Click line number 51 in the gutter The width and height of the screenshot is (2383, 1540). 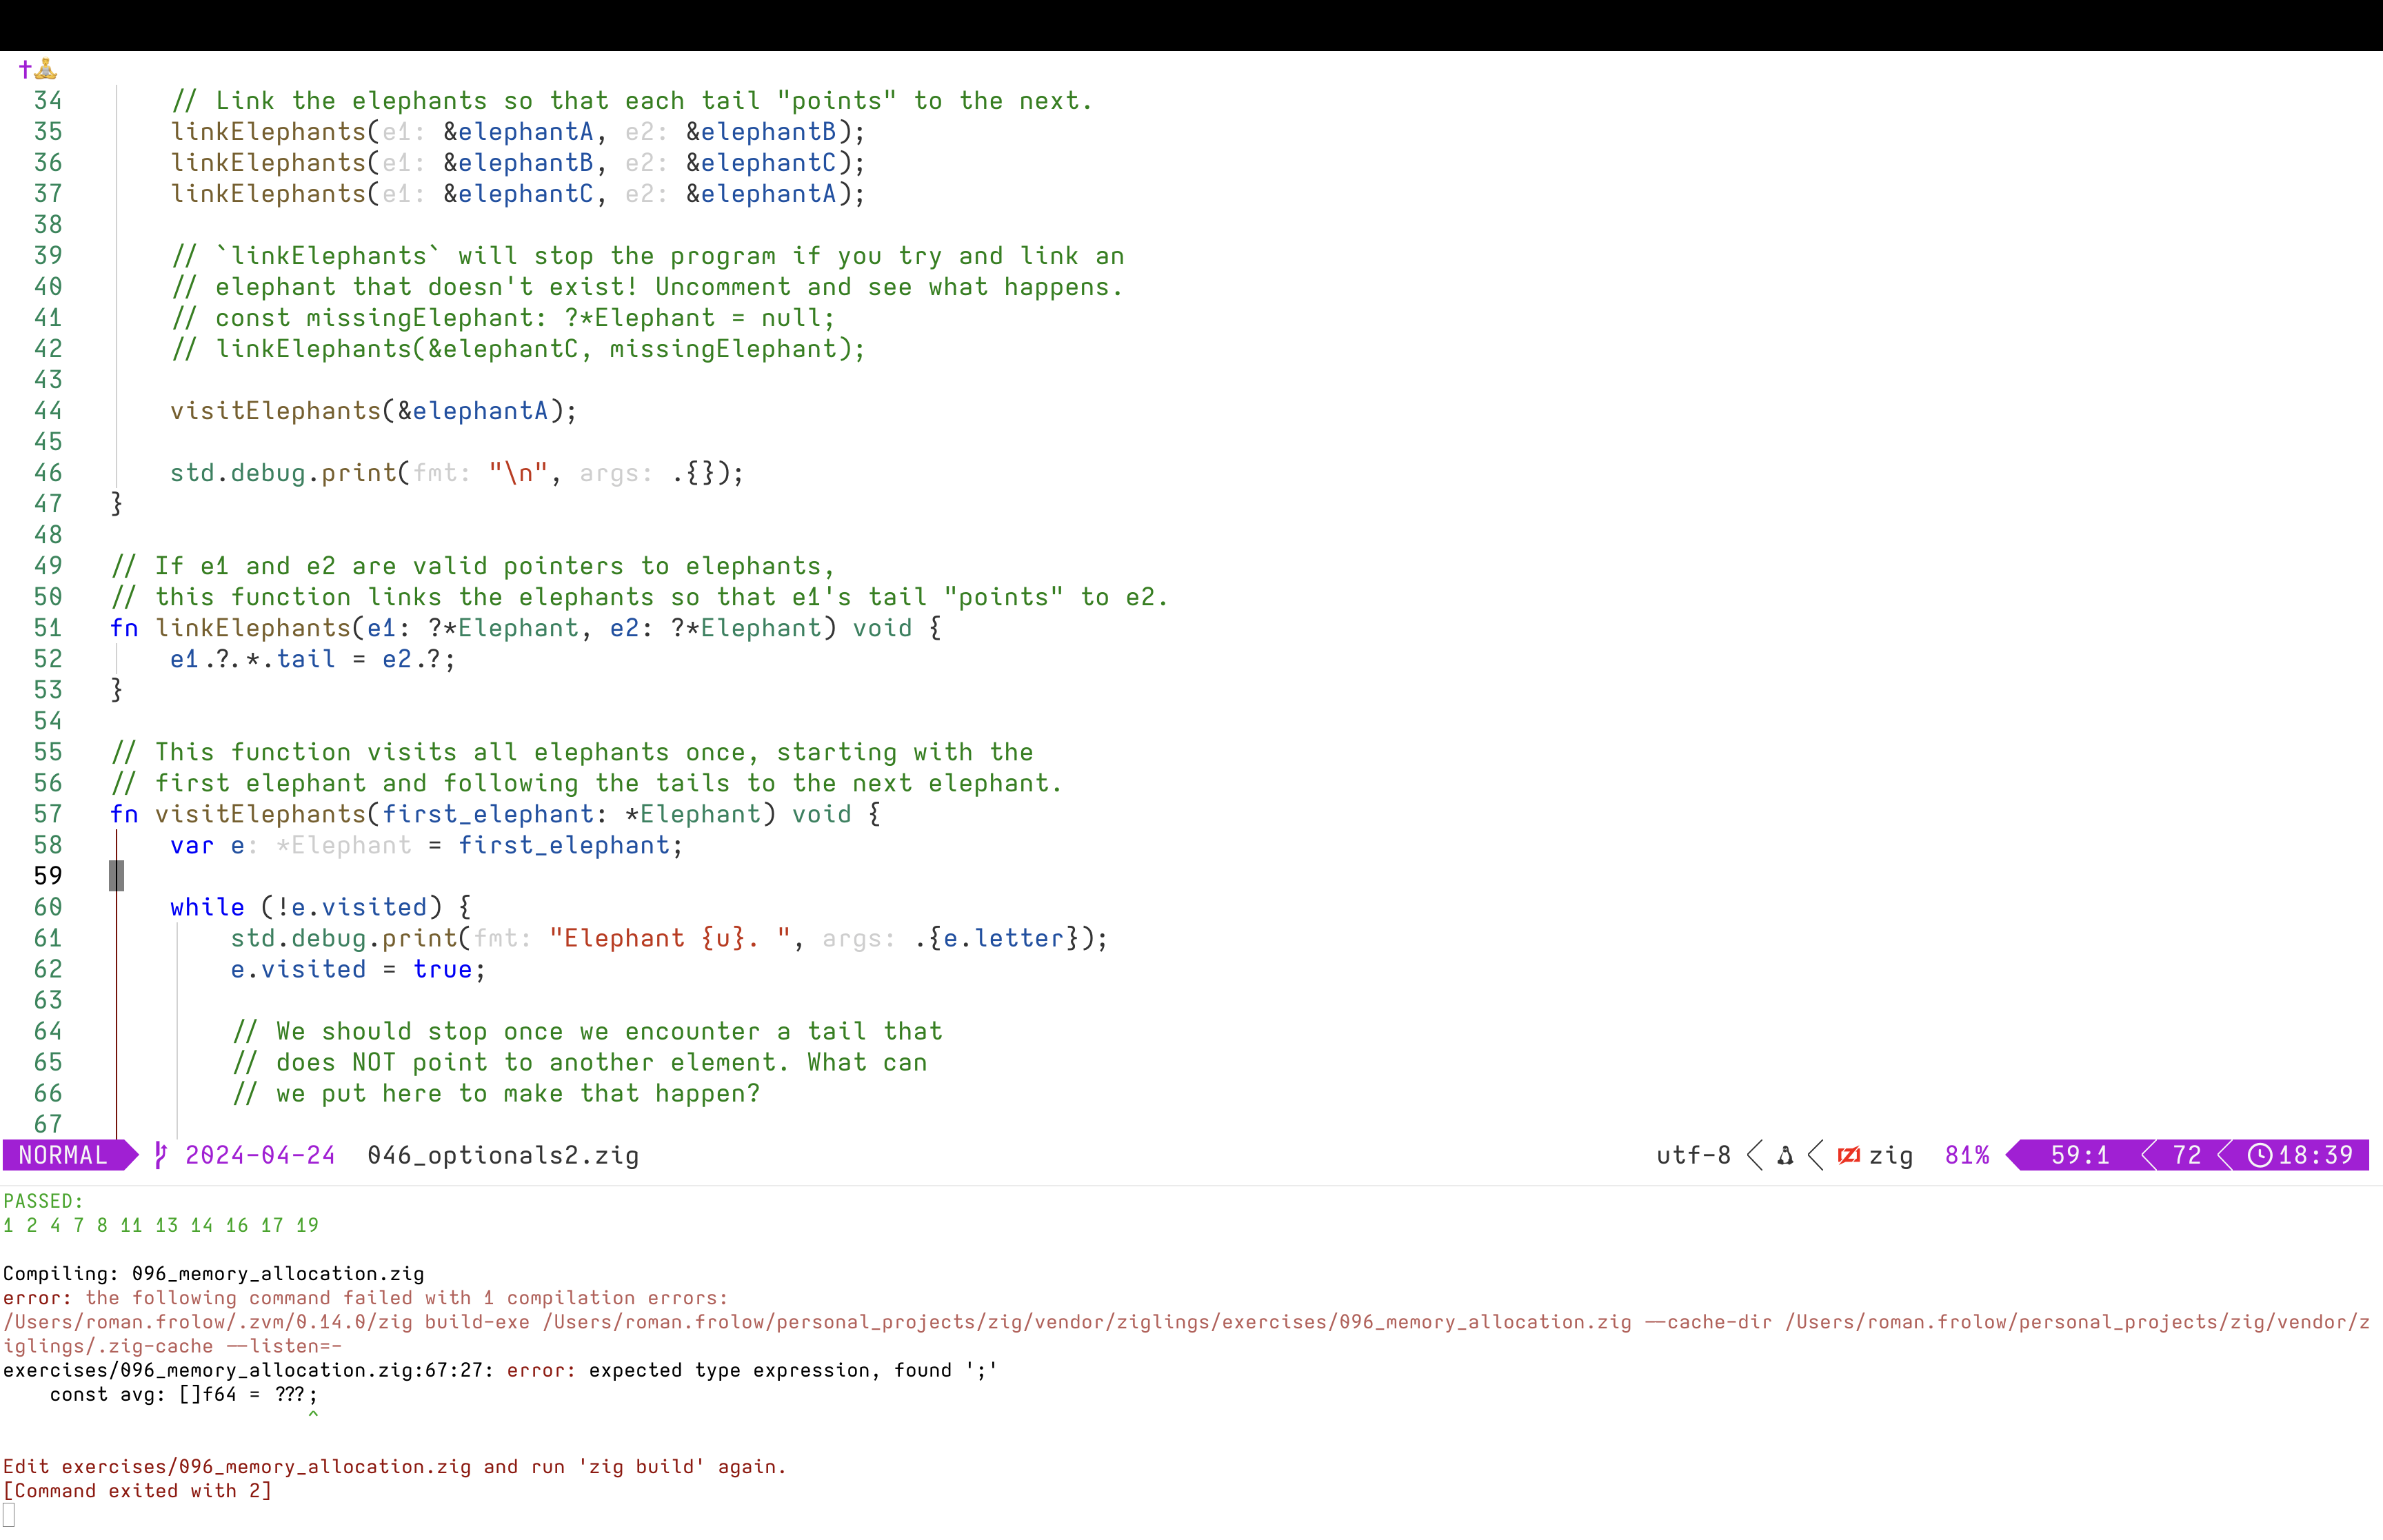47,628
